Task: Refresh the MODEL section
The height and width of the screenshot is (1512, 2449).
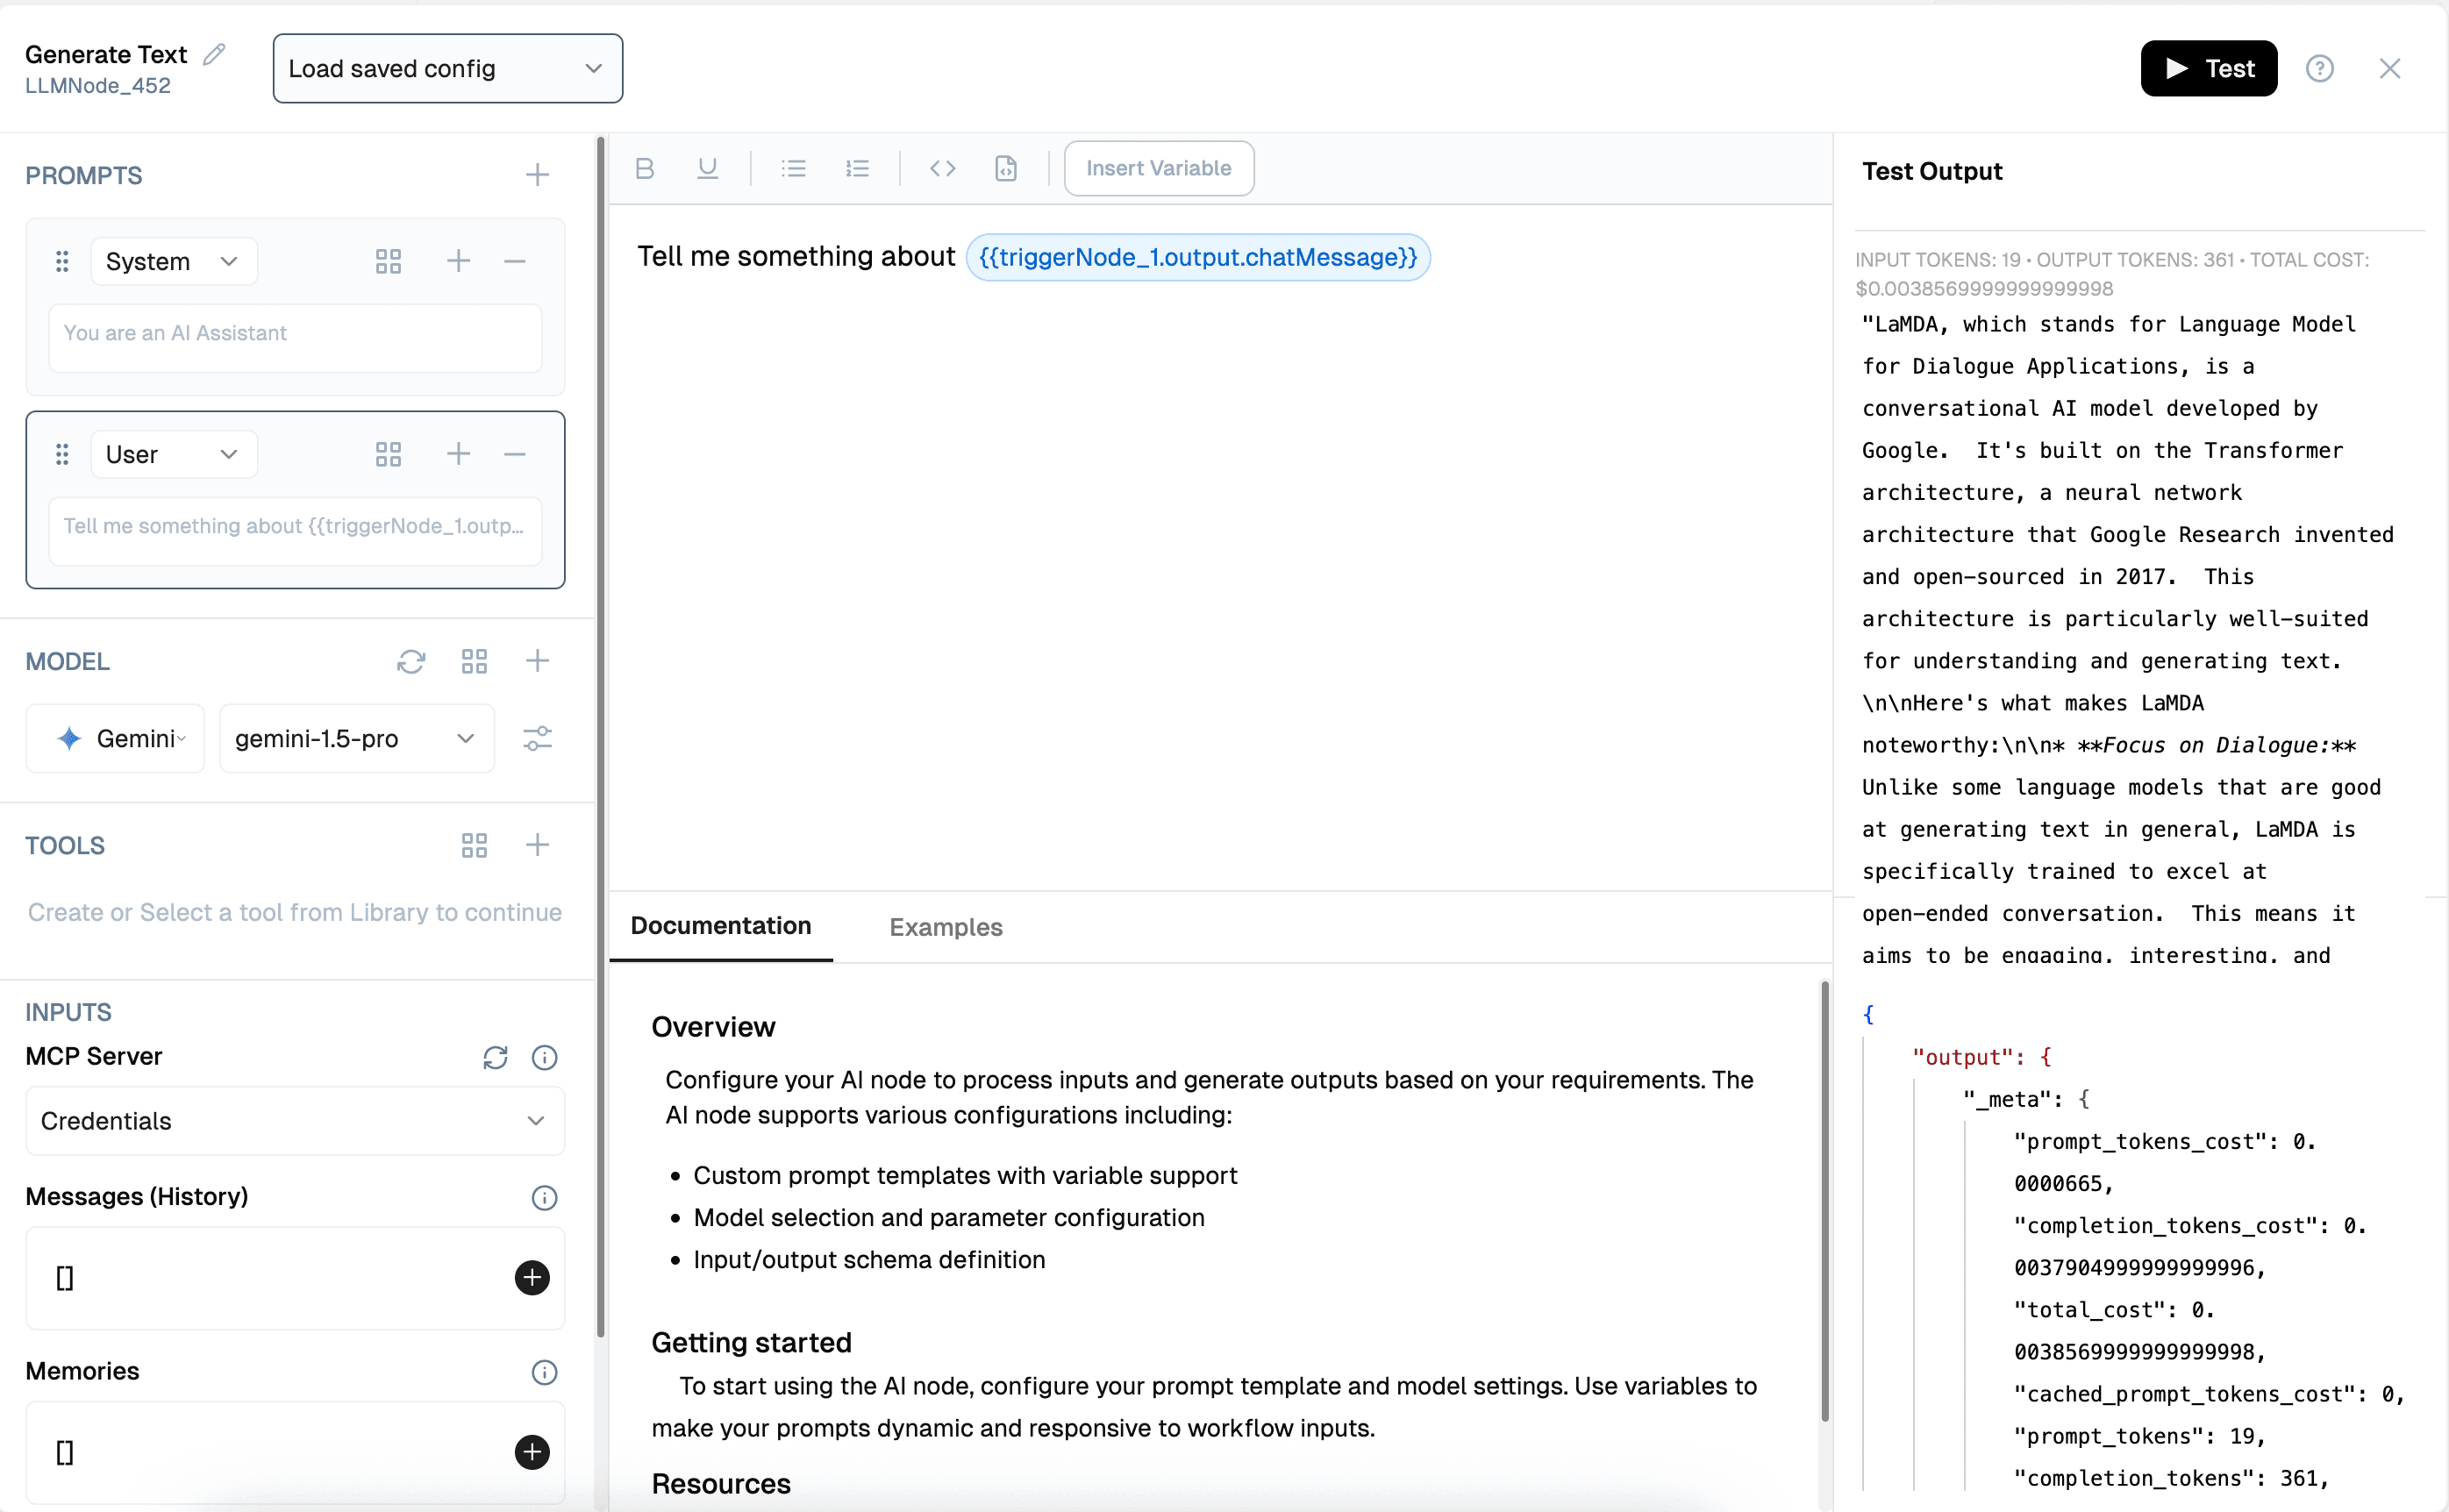Action: click(411, 661)
